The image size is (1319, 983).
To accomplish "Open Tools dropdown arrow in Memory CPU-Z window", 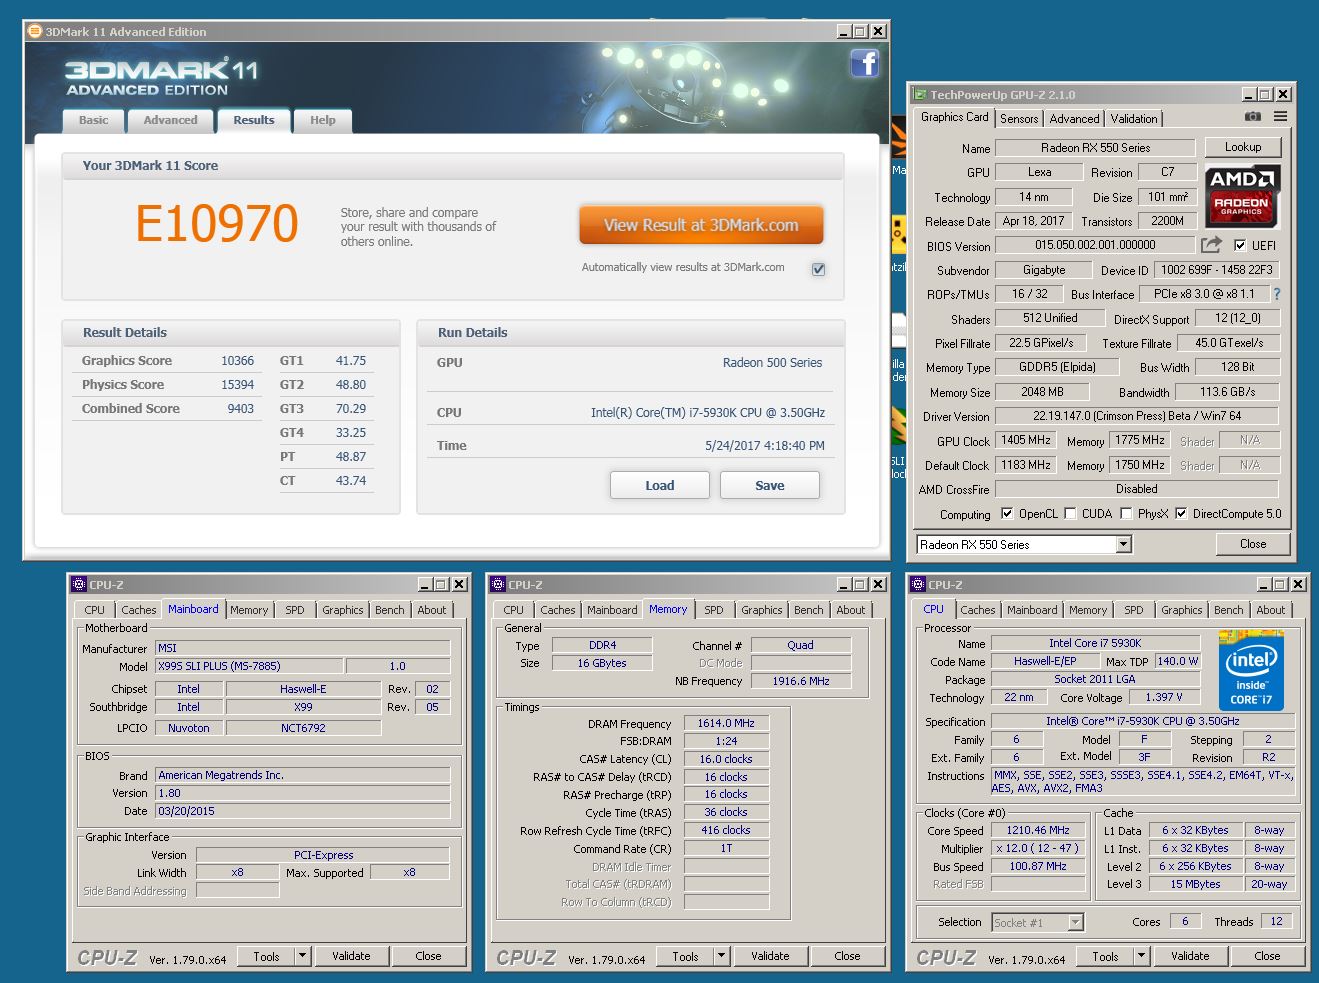I will pos(721,956).
